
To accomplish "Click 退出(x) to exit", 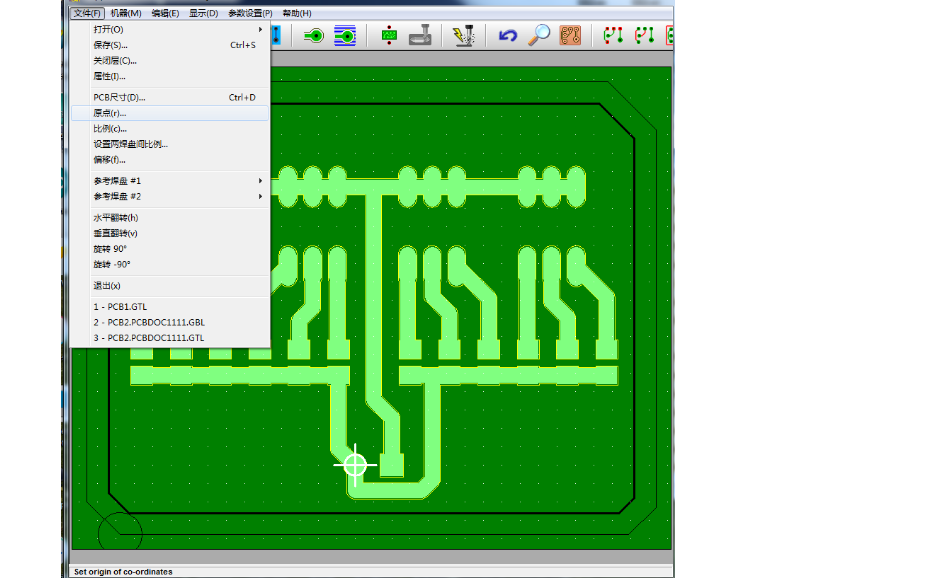I will coord(170,285).
